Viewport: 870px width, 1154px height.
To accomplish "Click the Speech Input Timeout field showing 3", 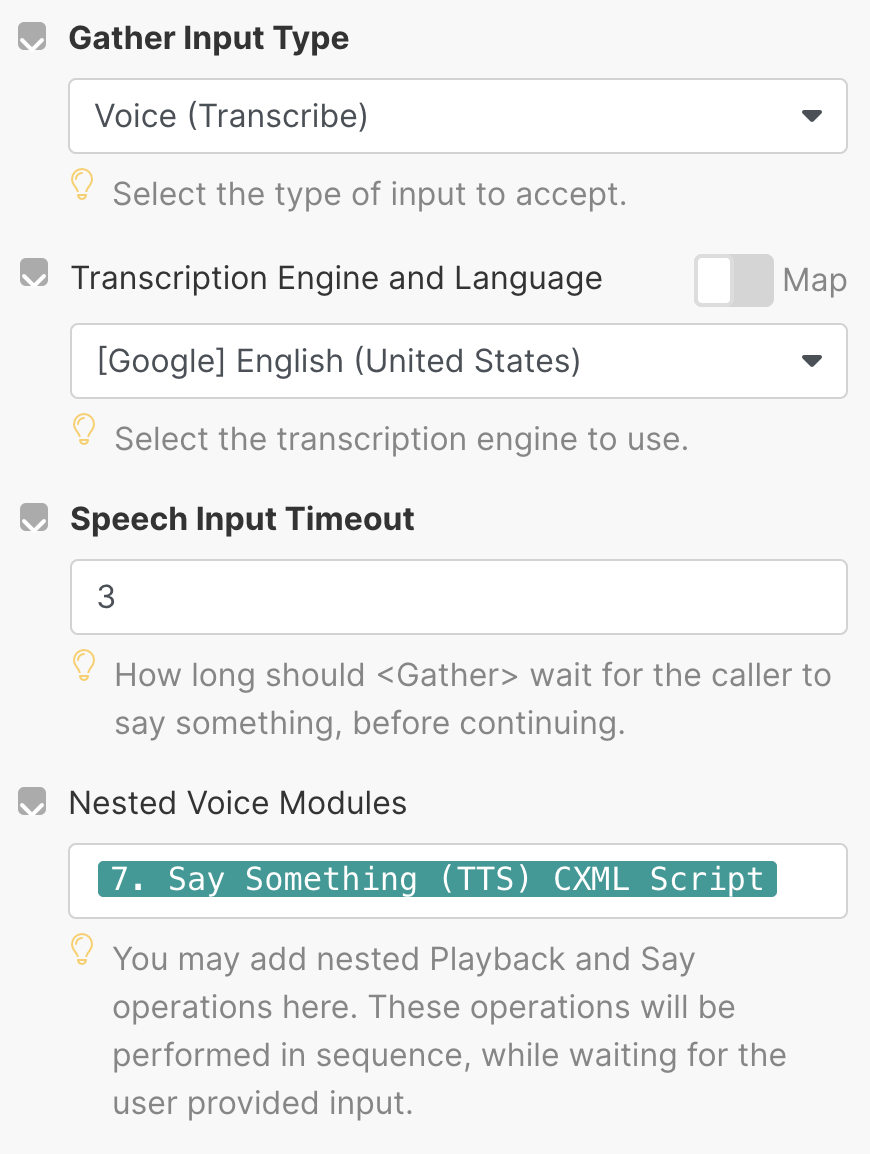I will coord(458,597).
